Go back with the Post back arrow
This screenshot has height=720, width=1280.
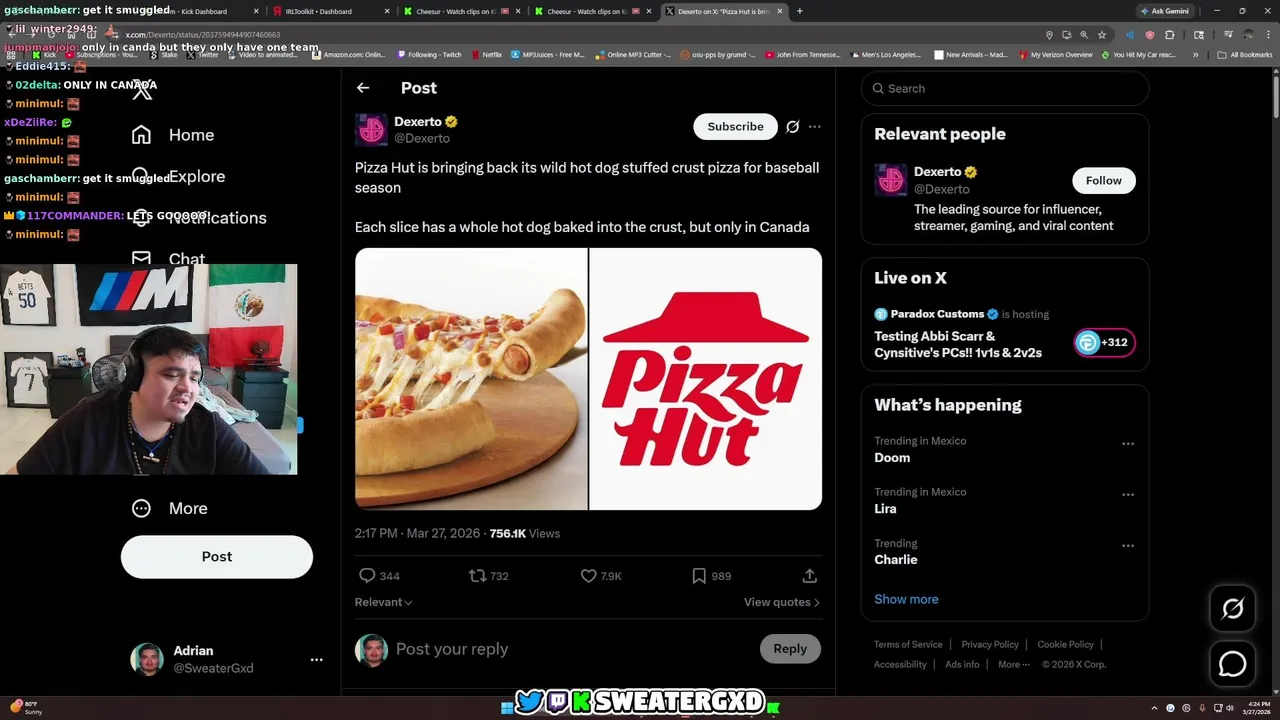pyautogui.click(x=363, y=88)
